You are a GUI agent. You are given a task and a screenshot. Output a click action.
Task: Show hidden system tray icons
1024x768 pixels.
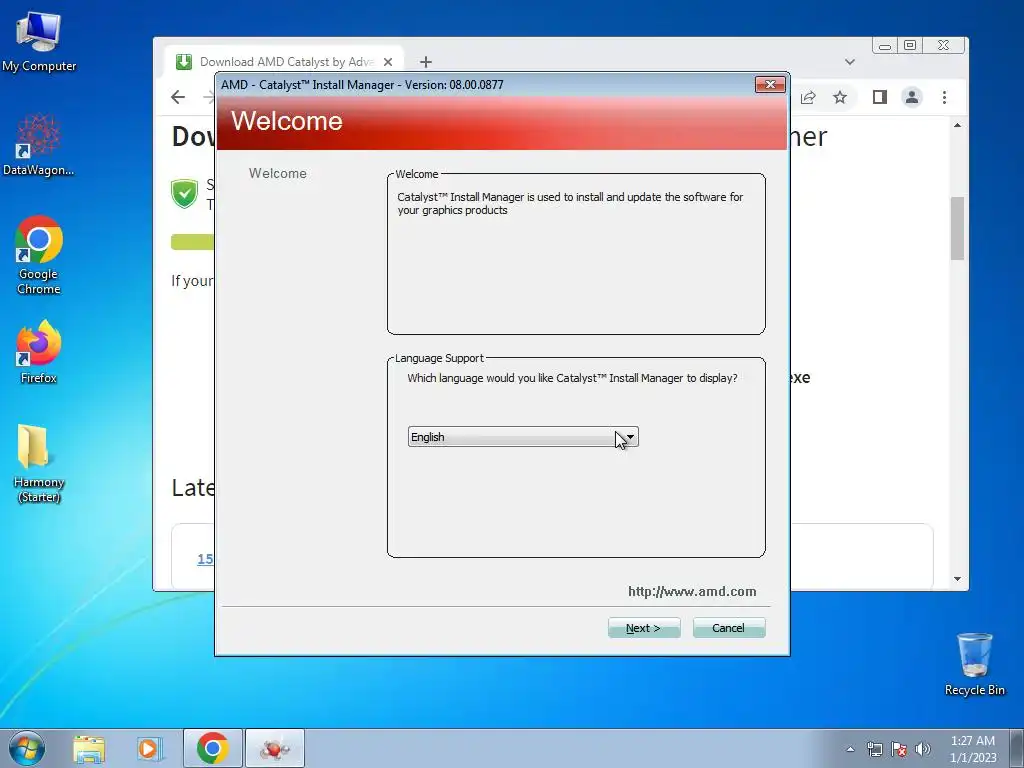pyautogui.click(x=850, y=749)
